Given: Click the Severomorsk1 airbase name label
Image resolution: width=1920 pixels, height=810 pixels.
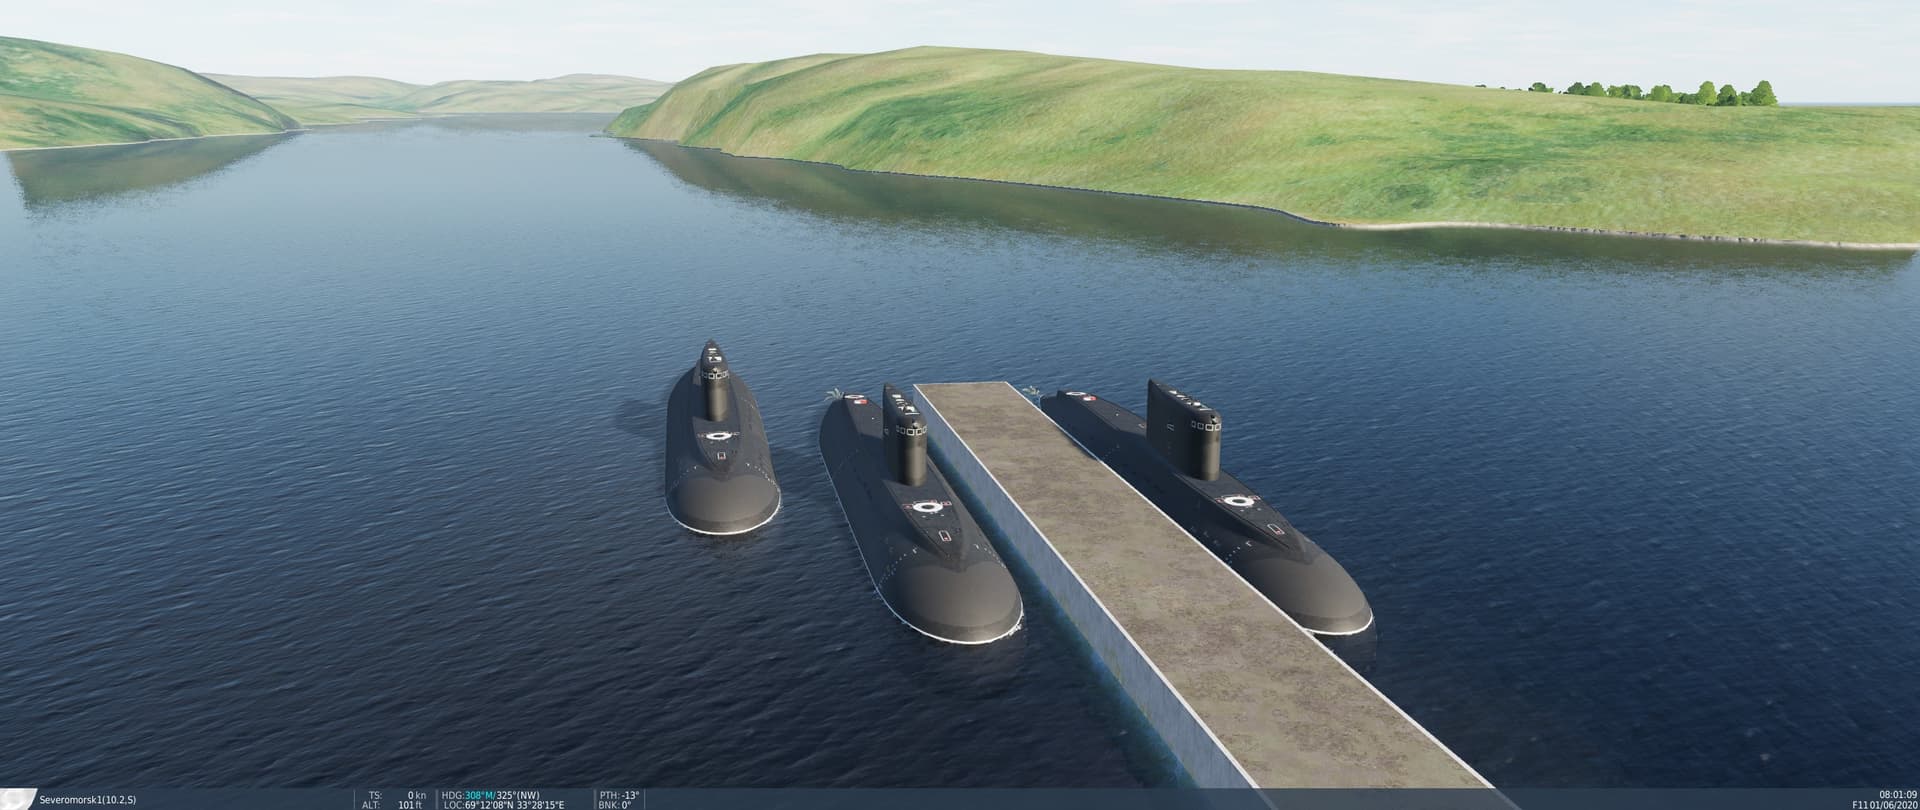Looking at the screenshot, I should pos(87,800).
